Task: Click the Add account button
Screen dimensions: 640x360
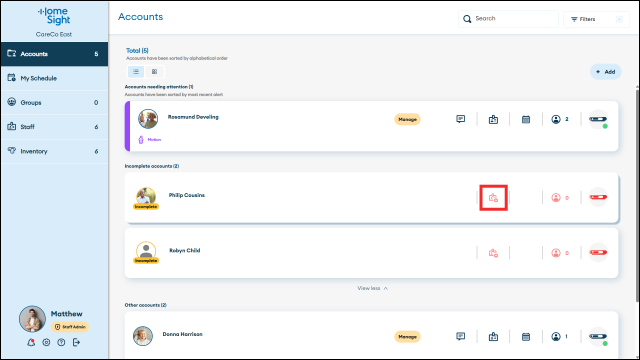Action: [606, 72]
